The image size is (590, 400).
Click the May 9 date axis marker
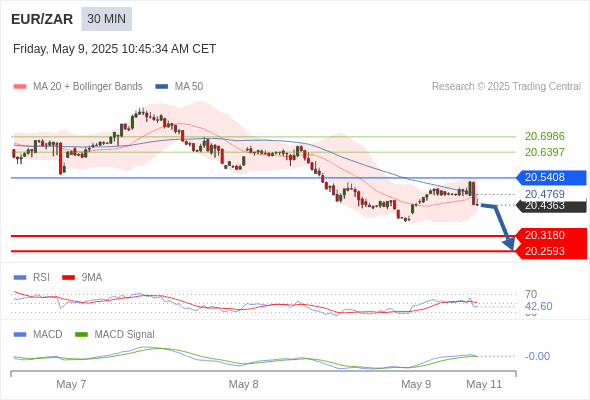click(416, 384)
